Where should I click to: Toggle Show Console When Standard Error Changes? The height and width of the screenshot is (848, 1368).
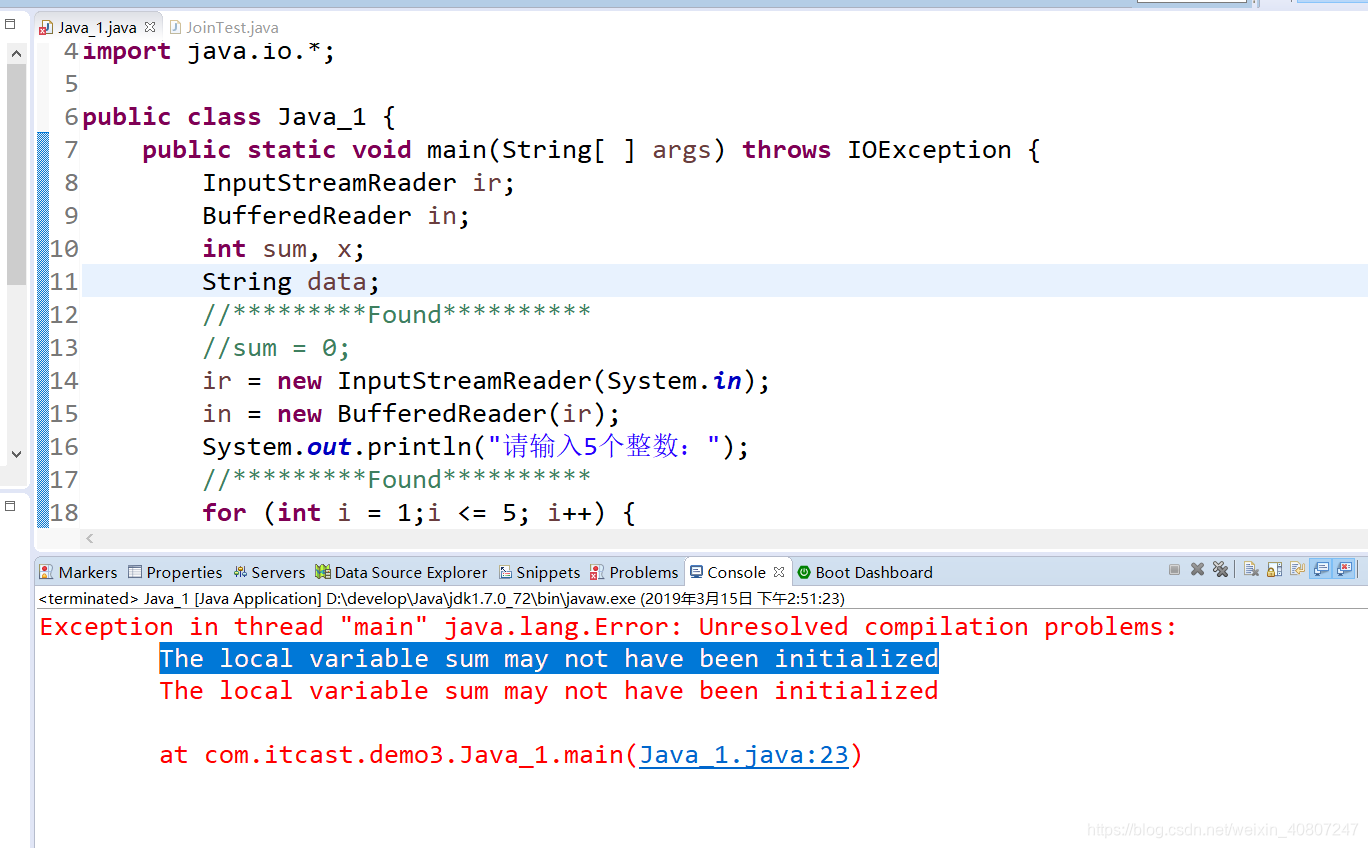1344,569
